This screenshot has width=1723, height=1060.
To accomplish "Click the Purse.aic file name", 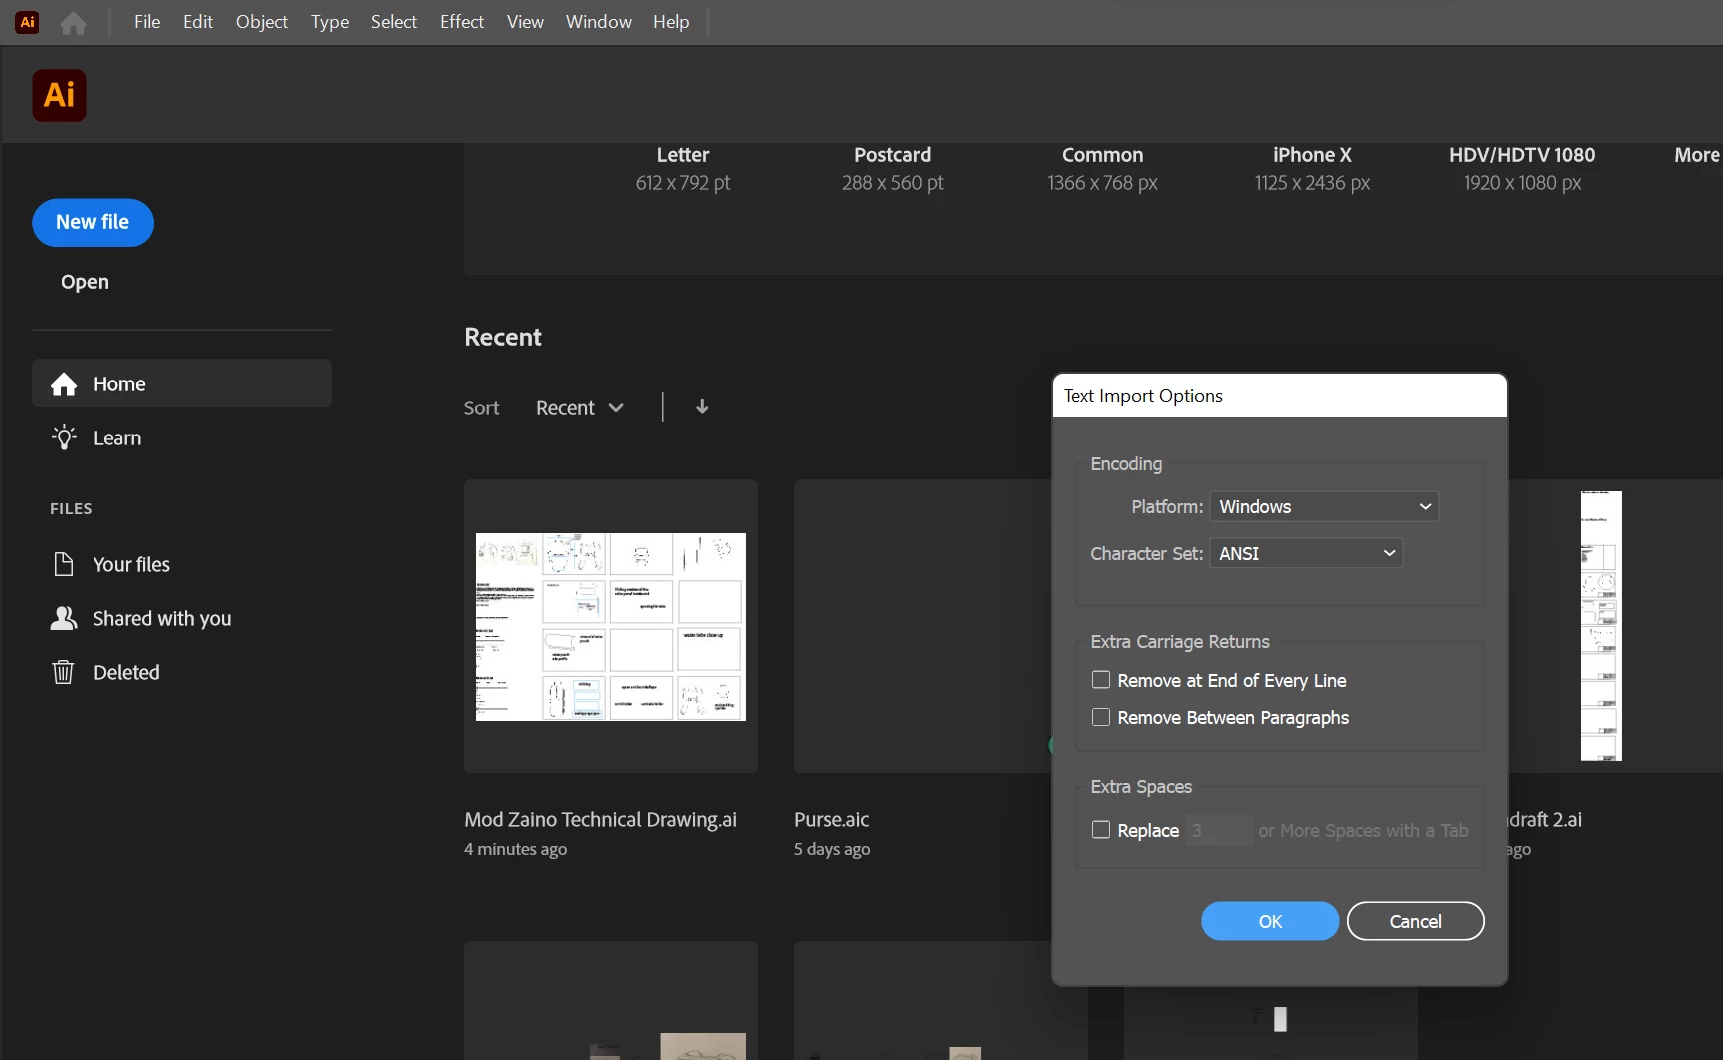I will pos(831,819).
